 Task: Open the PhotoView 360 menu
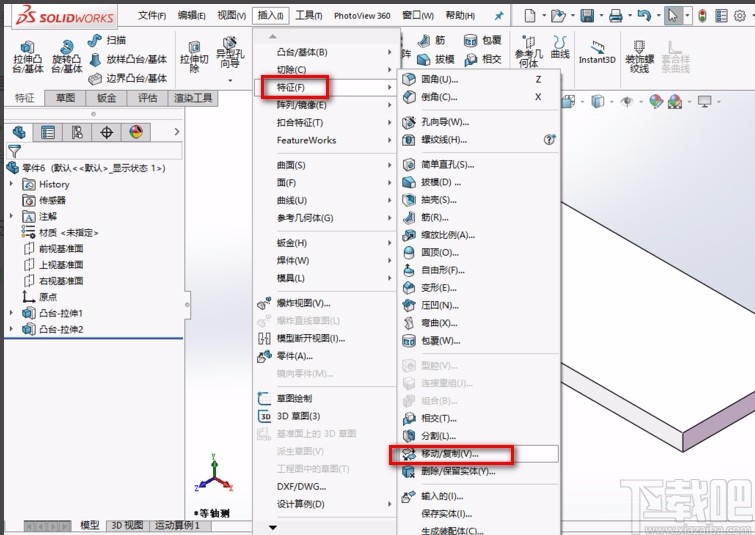(362, 16)
